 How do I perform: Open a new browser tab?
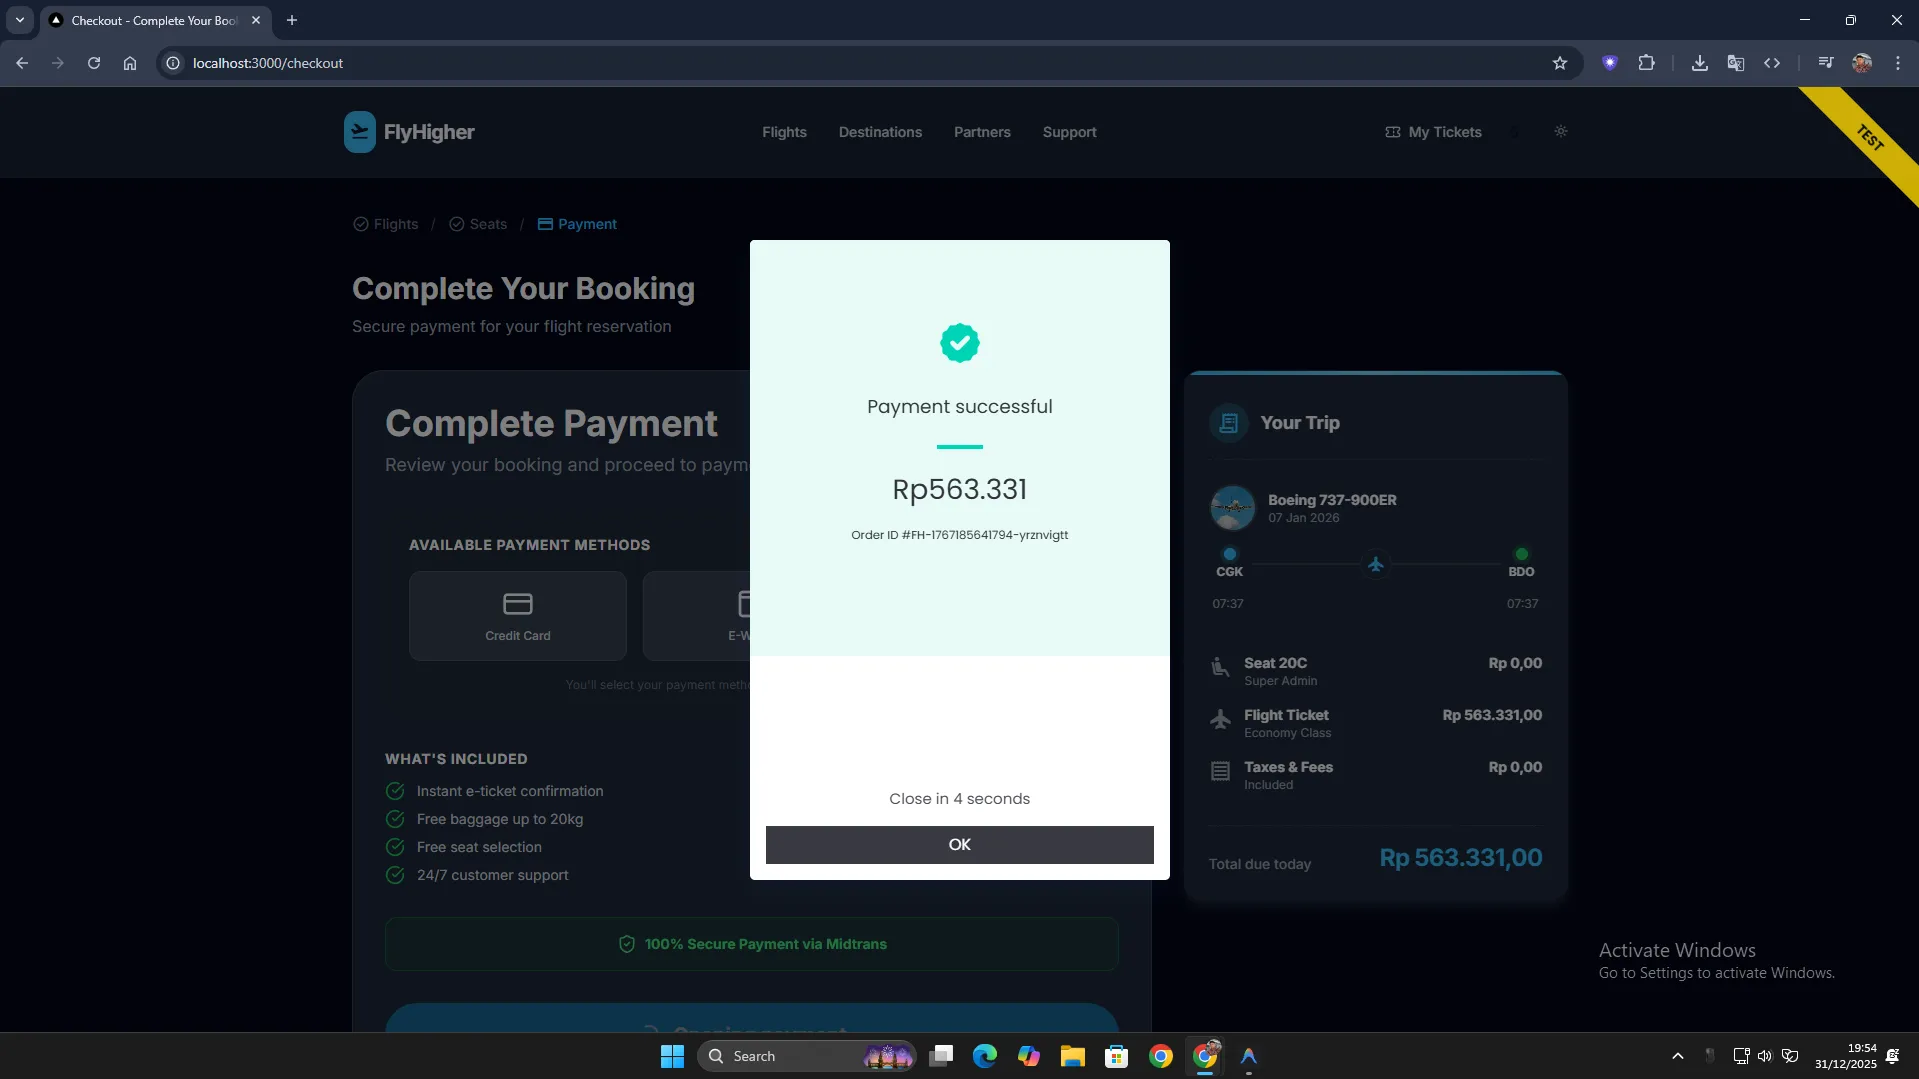point(292,20)
